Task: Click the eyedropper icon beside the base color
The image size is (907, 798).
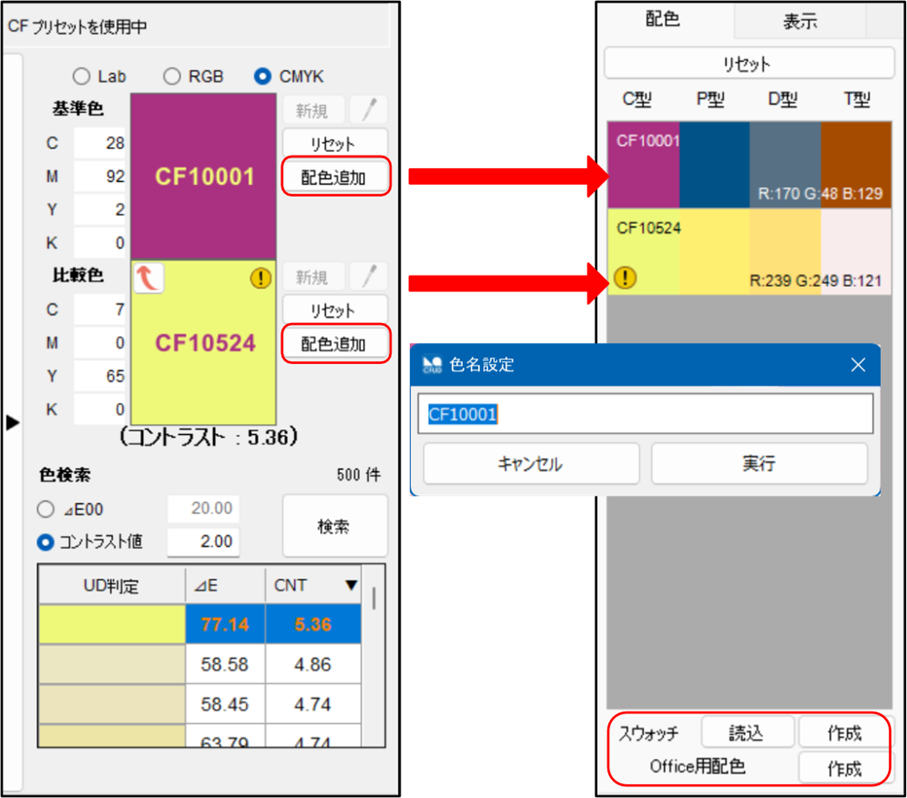Action: [x=368, y=110]
